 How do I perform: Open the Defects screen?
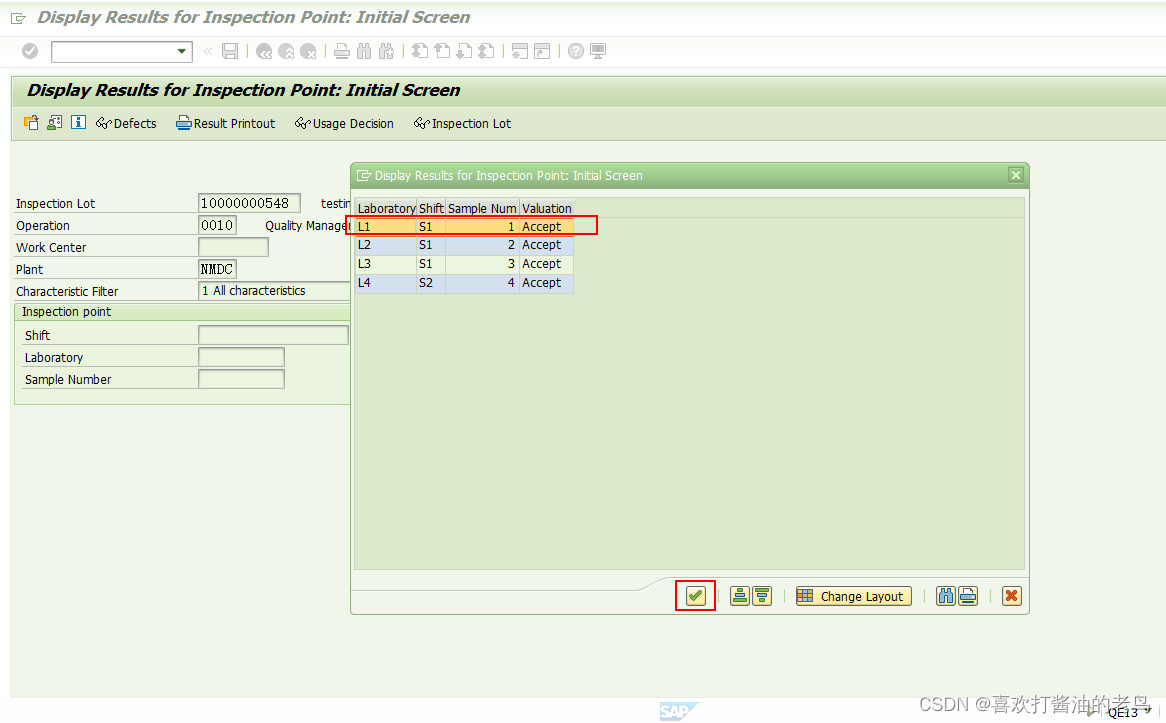(126, 123)
